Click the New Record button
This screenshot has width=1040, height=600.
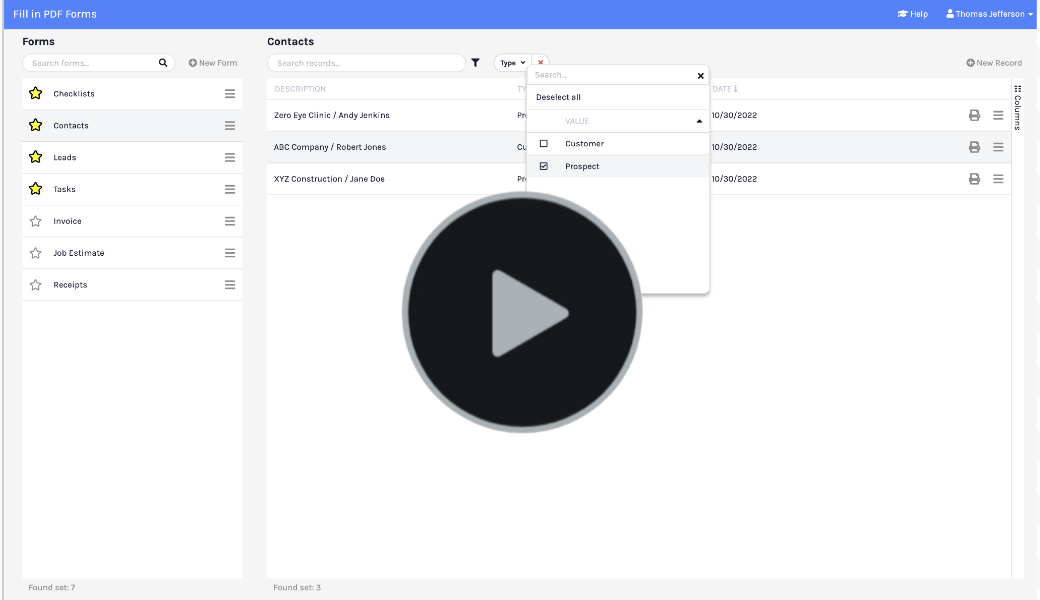(994, 63)
